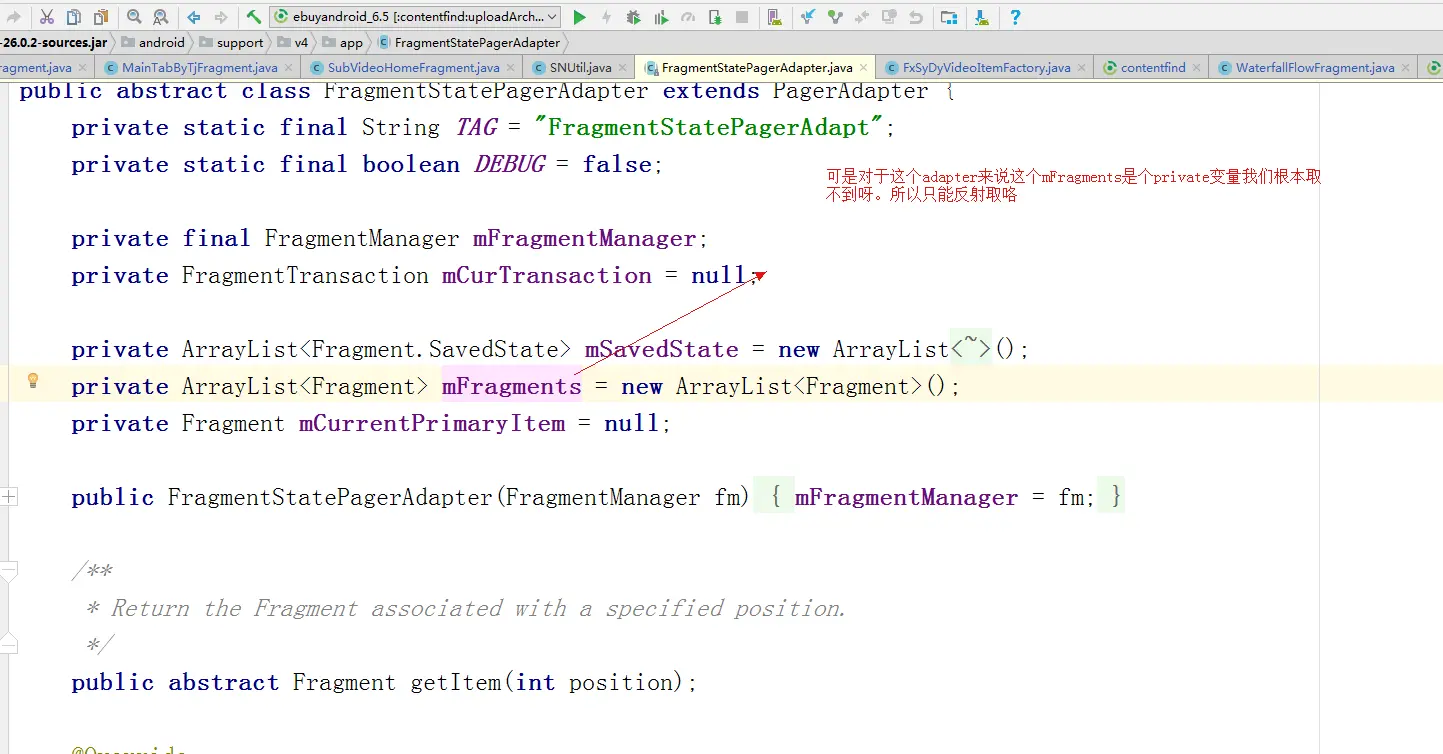The image size is (1443, 754).
Task: Switch to MainTabByTjFragment.java tab
Action: (199, 68)
